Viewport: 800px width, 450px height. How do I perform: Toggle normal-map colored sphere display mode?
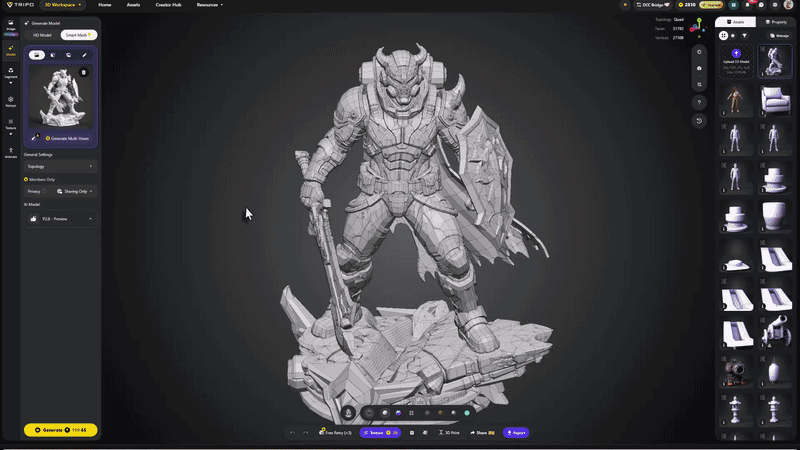(398, 413)
